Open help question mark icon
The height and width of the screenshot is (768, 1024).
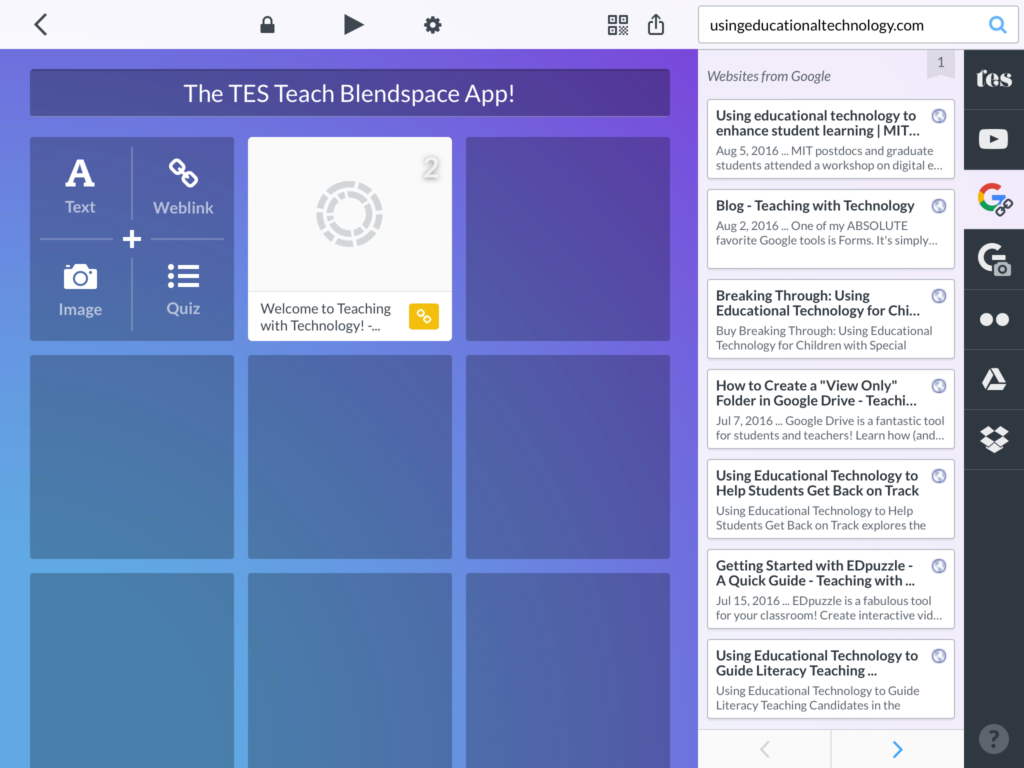coord(993,739)
